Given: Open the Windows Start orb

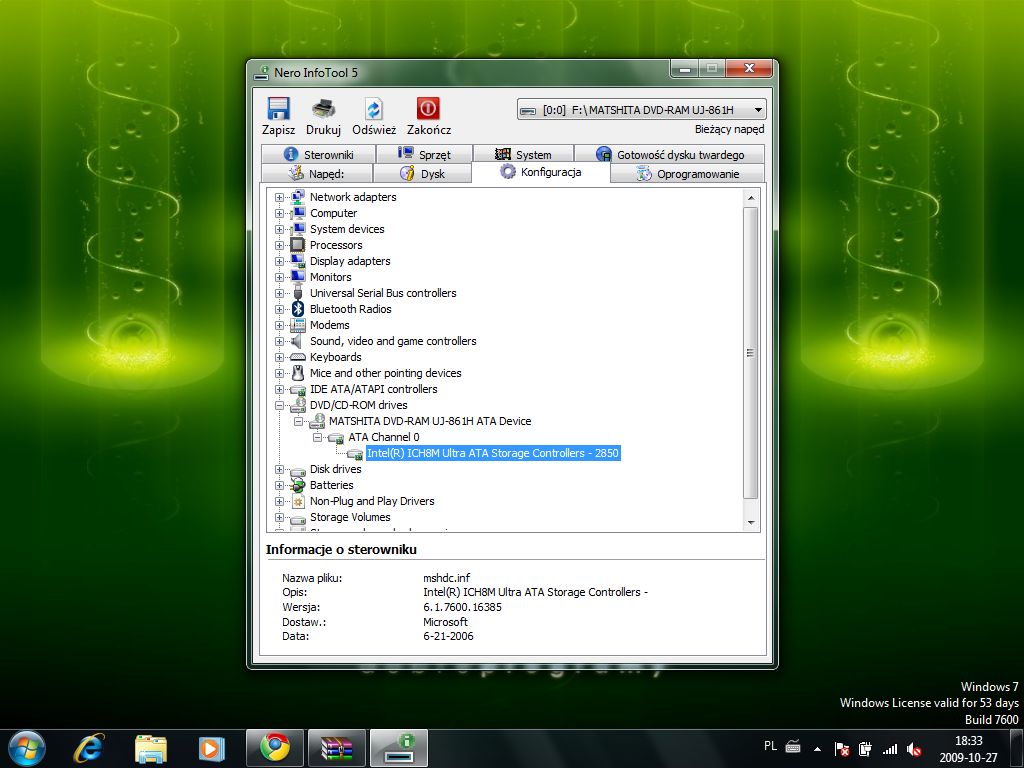Looking at the screenshot, I should 26,748.
